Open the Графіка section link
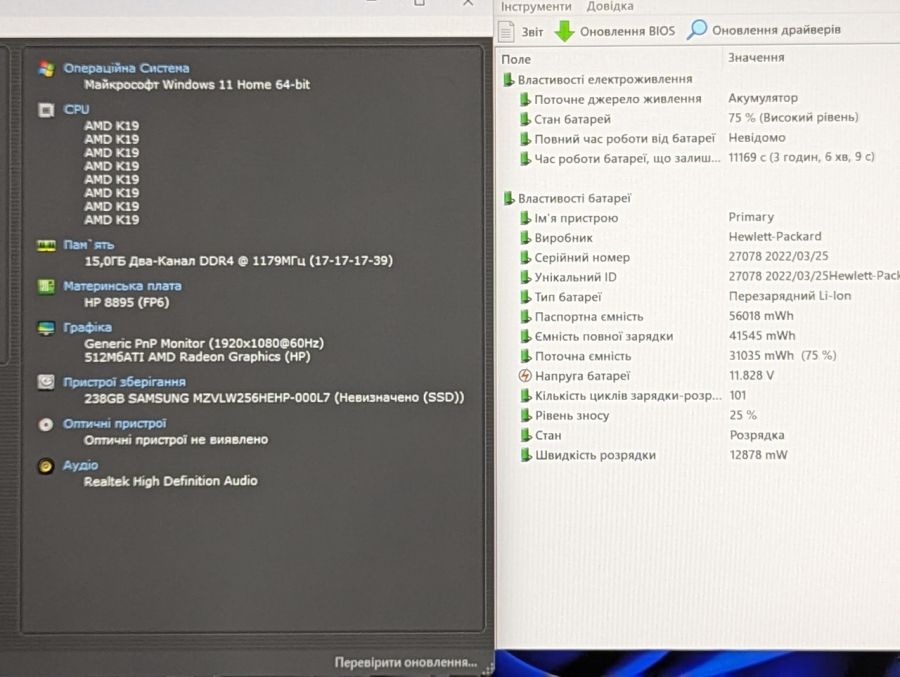The width and height of the screenshot is (900, 677). click(x=87, y=327)
